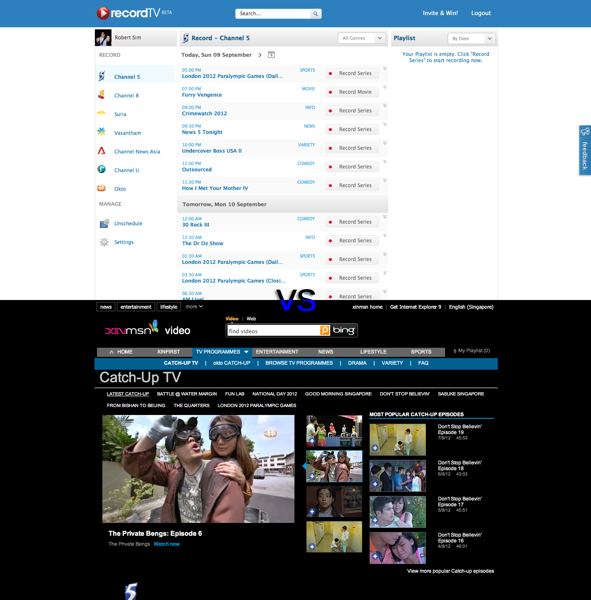Expand details arrow for Crimewatch 2012 row
The height and width of the screenshot is (600, 591).
pyautogui.click(x=385, y=105)
